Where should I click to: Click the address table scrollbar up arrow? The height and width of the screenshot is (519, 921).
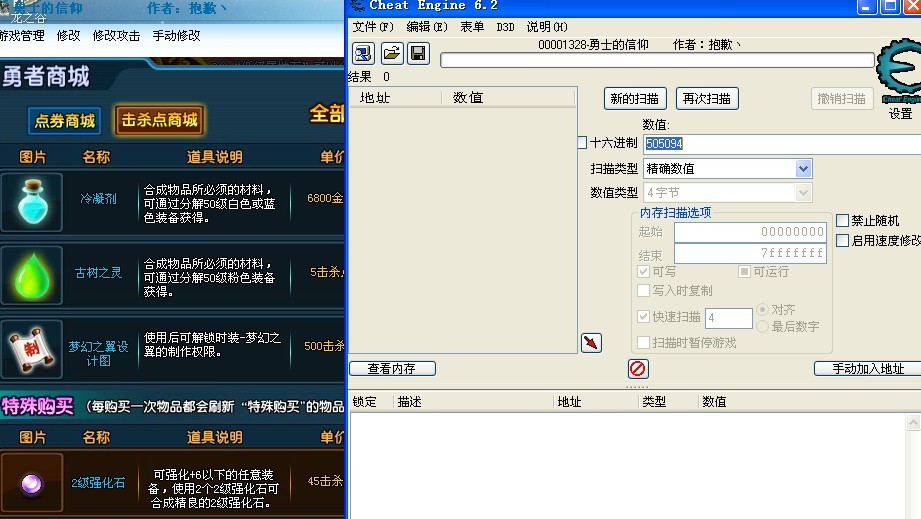point(913,422)
